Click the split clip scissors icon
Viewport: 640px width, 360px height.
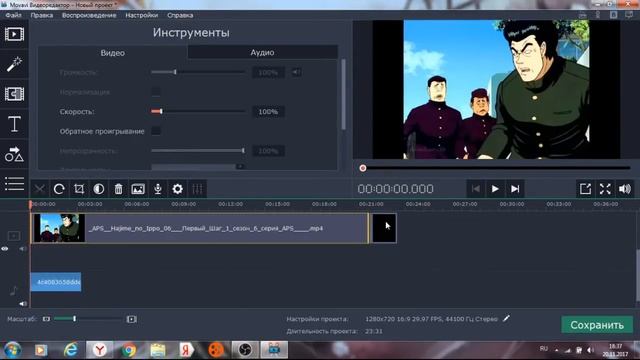coord(40,189)
